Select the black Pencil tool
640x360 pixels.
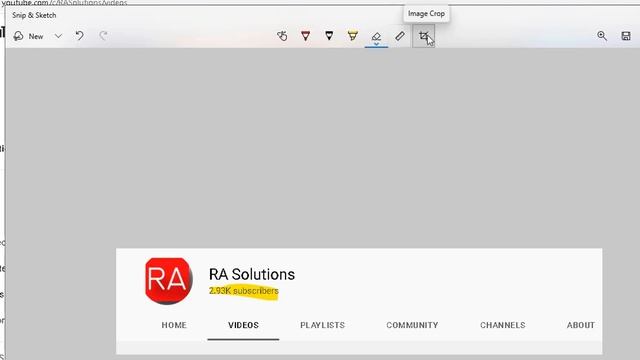[x=329, y=36]
